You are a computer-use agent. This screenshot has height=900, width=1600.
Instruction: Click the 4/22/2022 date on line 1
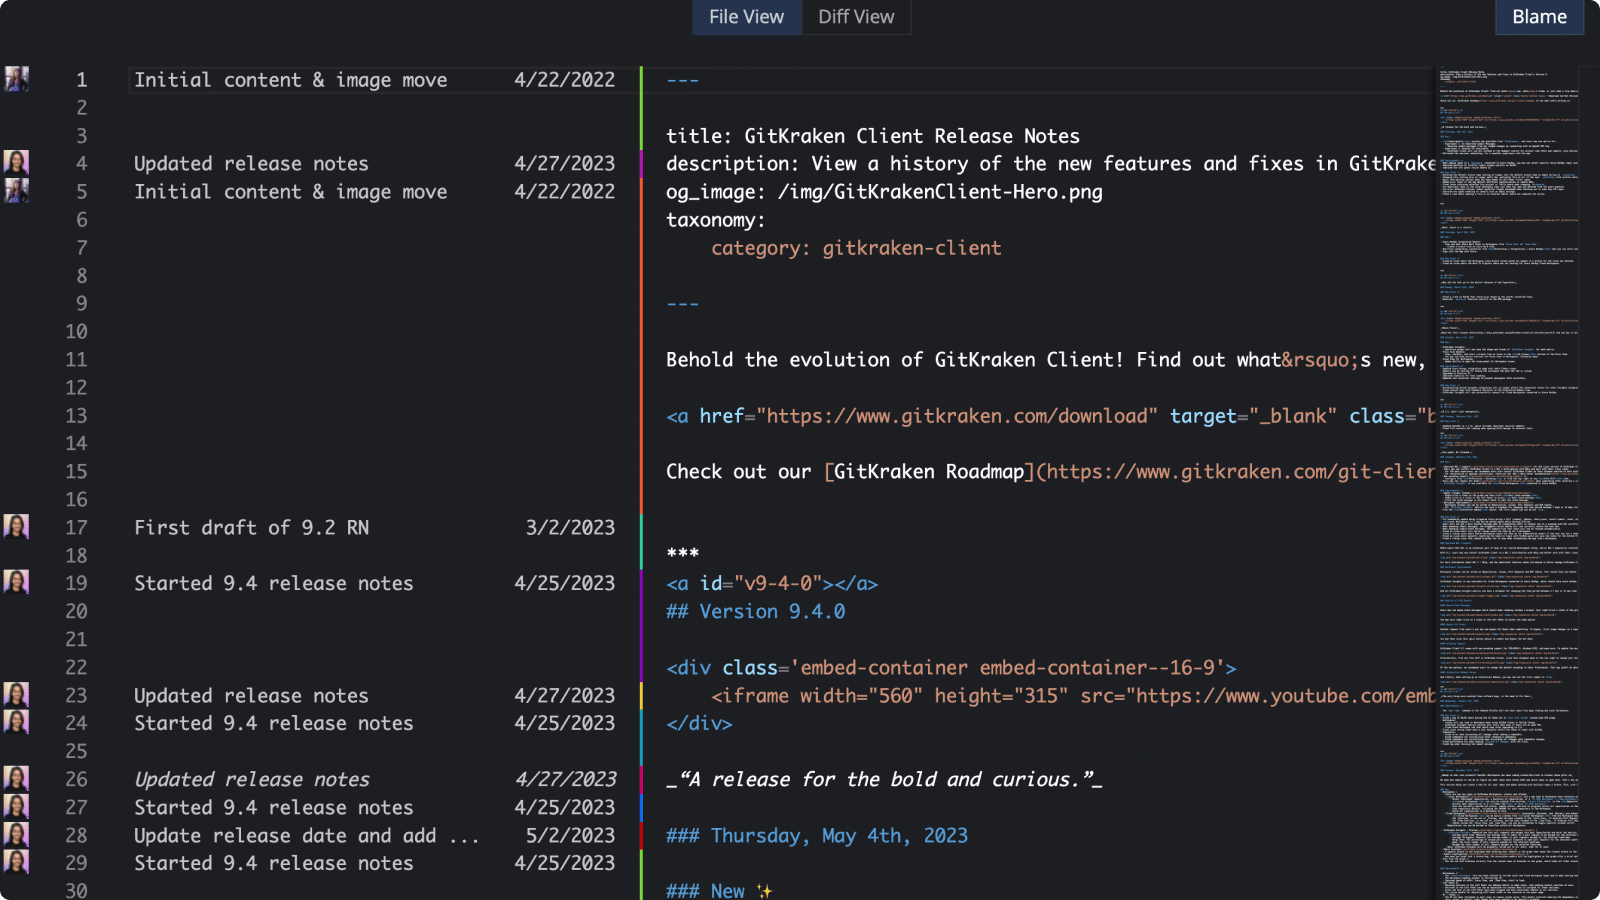565,80
